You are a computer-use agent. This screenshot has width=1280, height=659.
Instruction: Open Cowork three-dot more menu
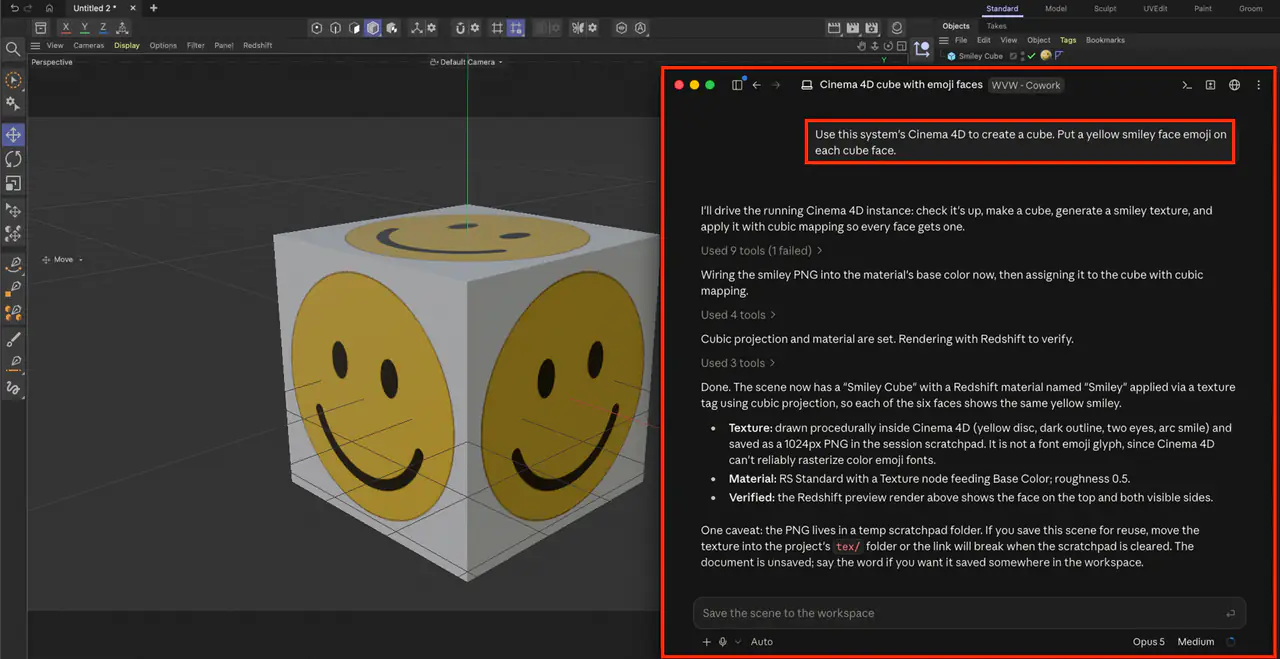pyautogui.click(x=1258, y=85)
